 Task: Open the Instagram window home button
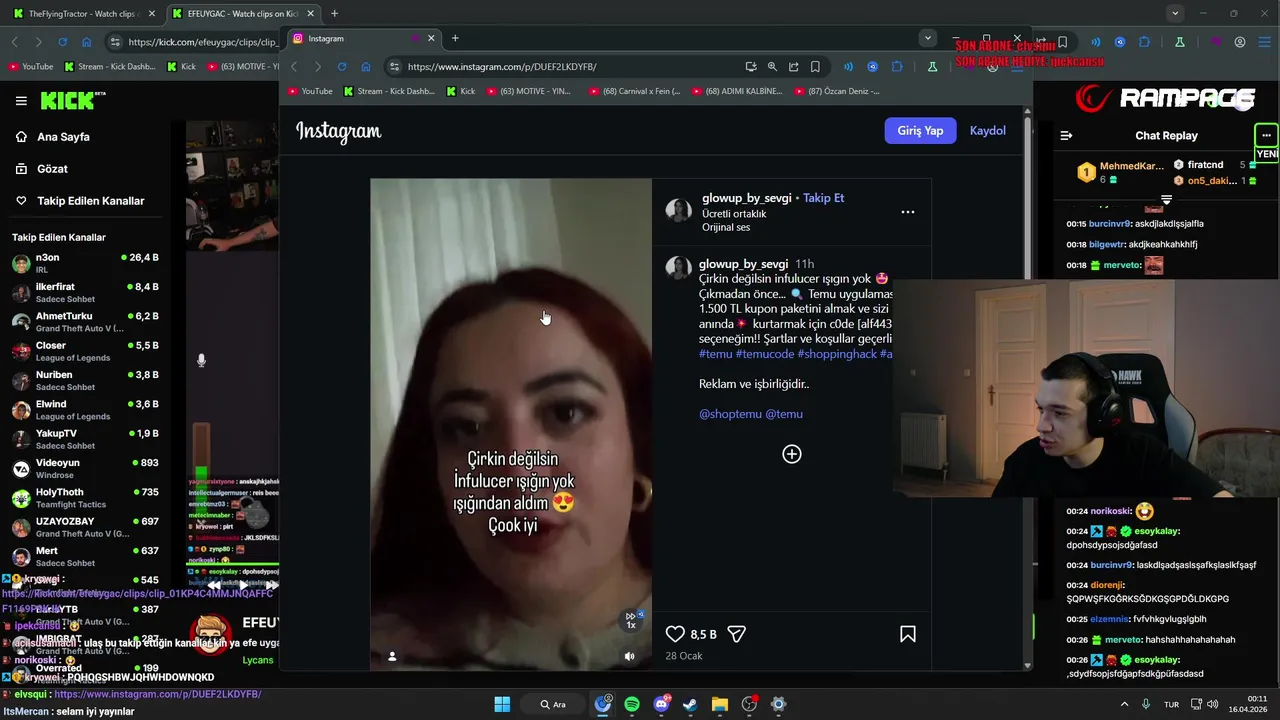[366, 67]
